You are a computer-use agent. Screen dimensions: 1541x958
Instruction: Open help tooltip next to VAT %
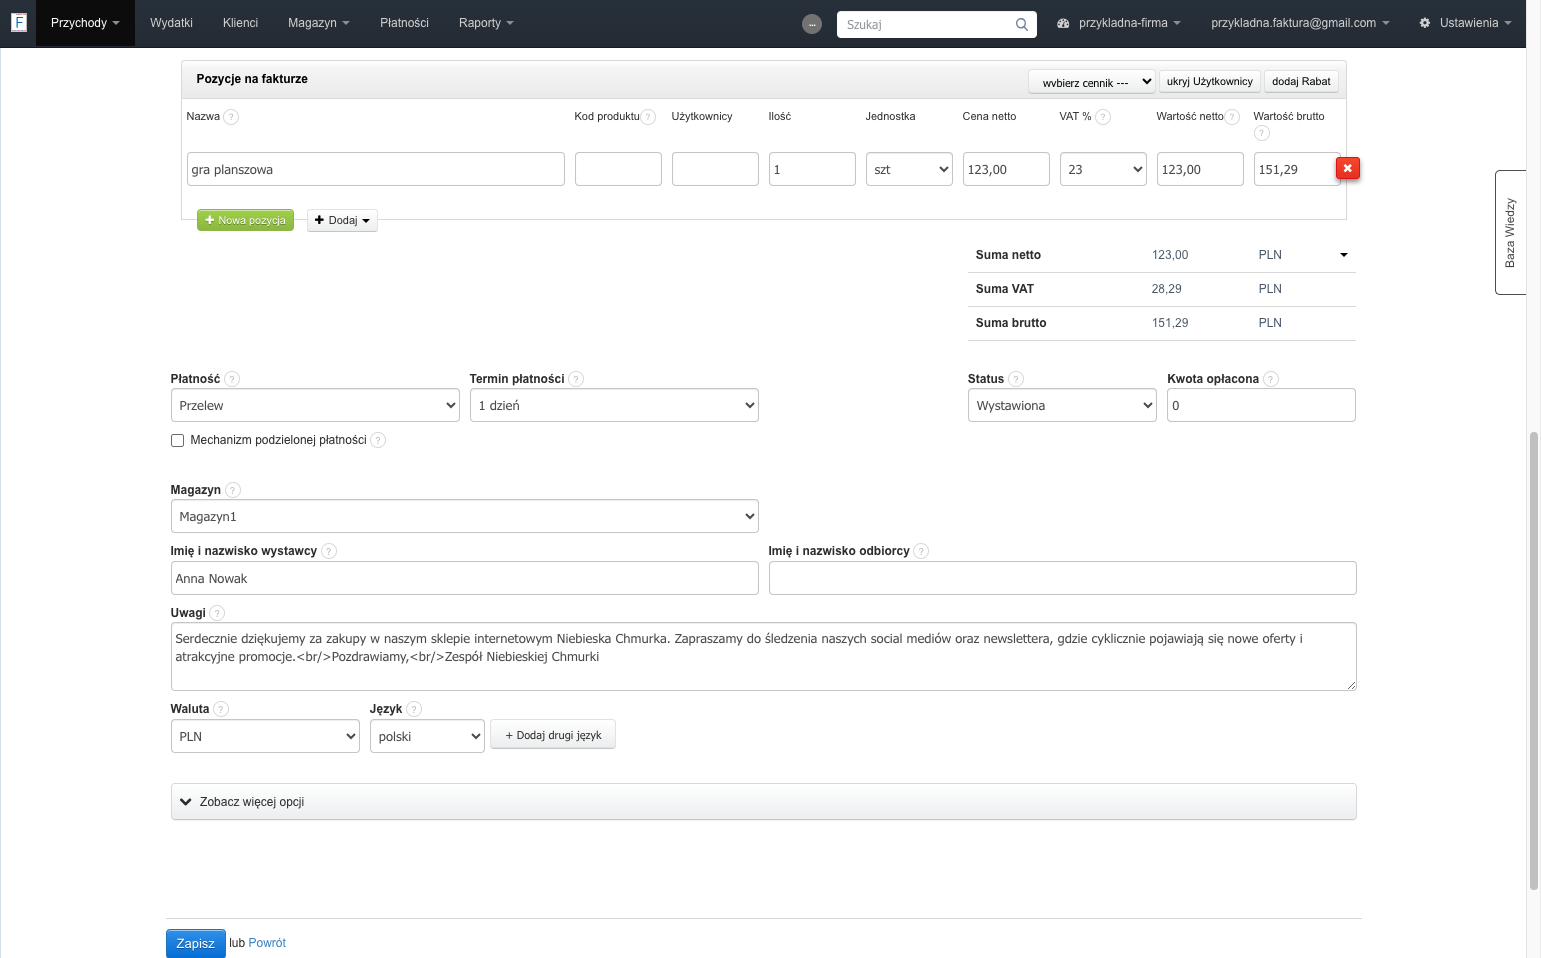pos(1103,117)
